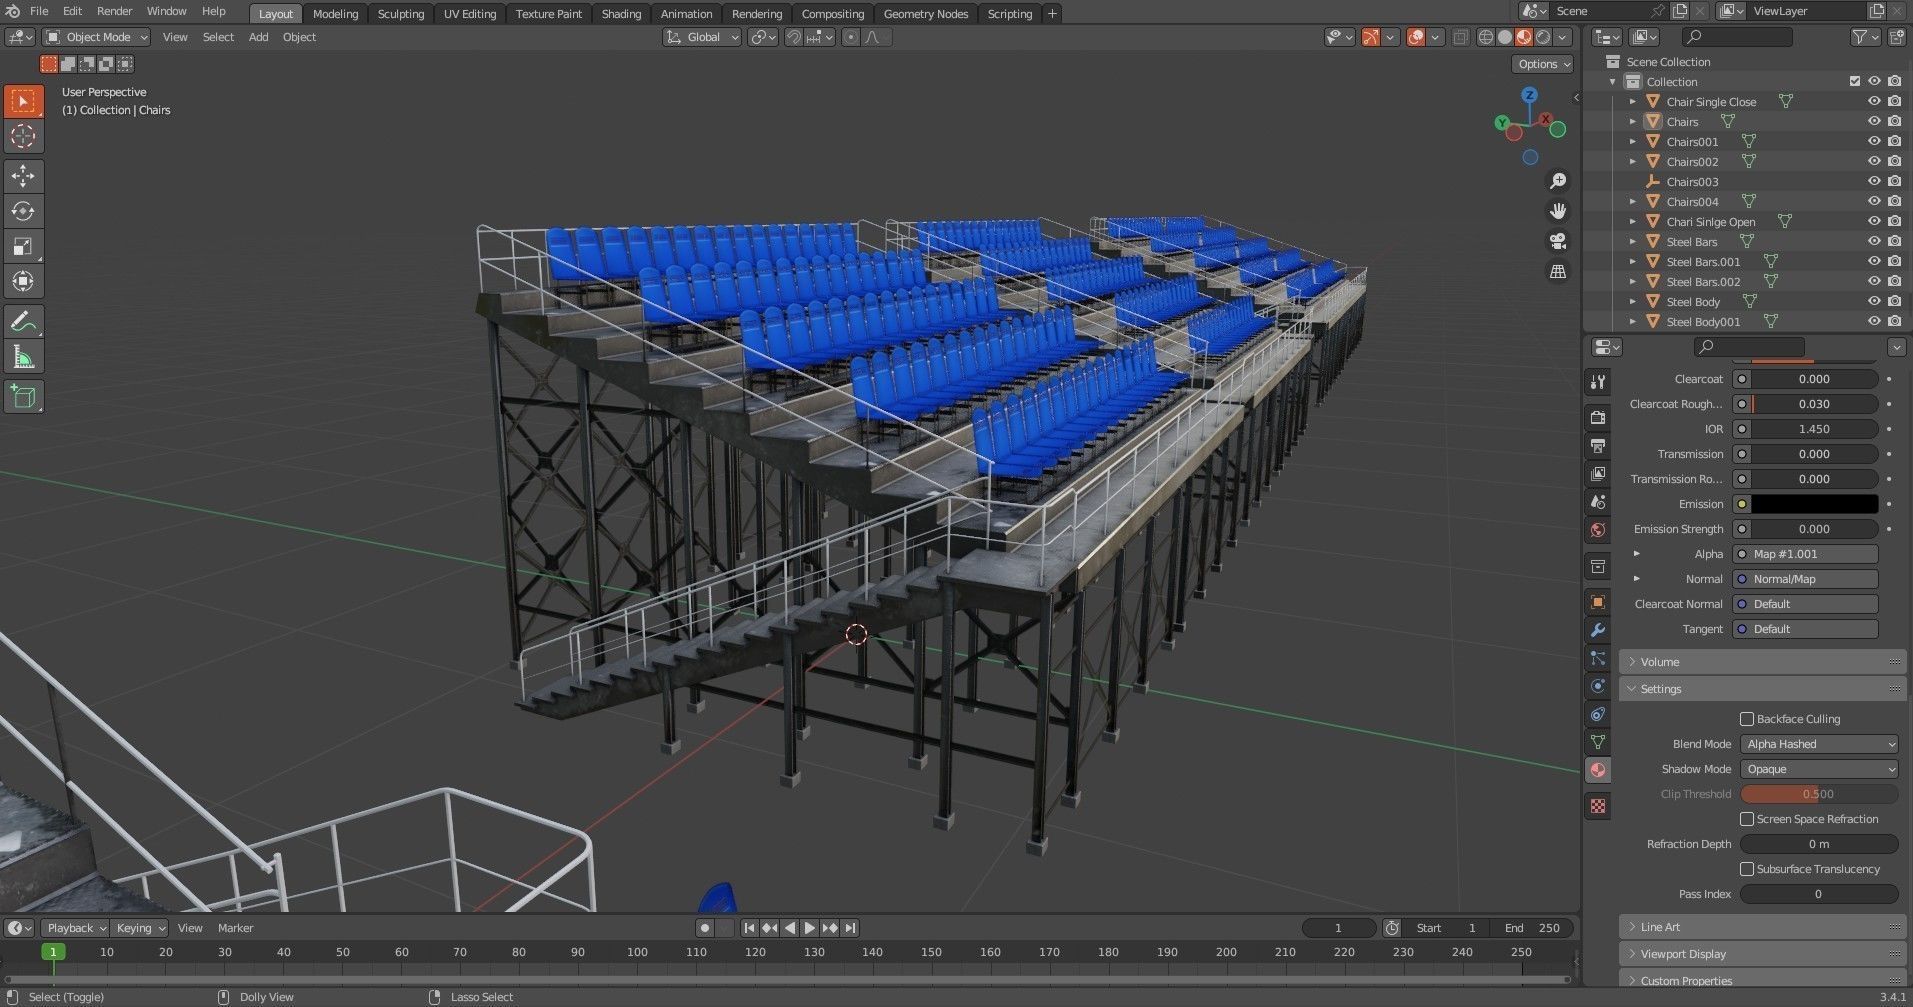Screen dimensions: 1913x1007
Task: Click the IOR value field
Action: (x=1814, y=429)
